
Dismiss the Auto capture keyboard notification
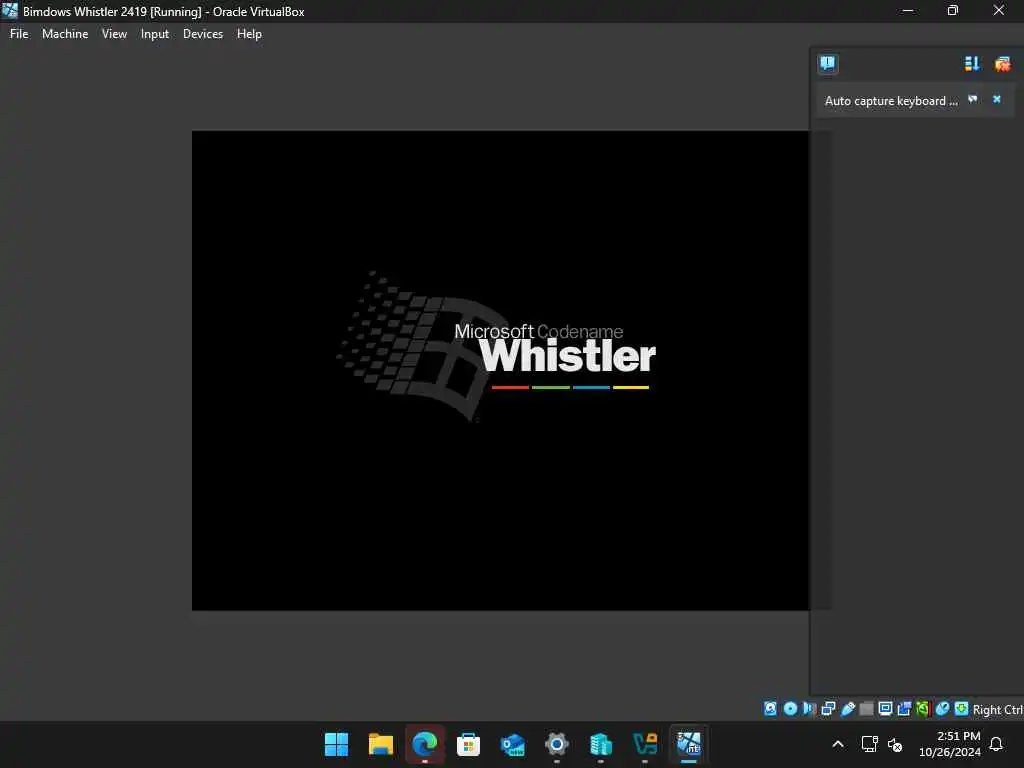pyautogui.click(x=997, y=99)
